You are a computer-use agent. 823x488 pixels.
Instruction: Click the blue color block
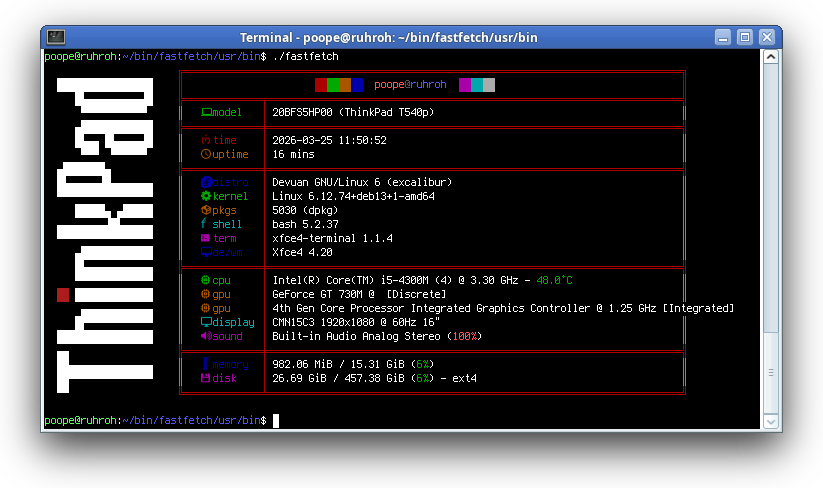tap(357, 85)
